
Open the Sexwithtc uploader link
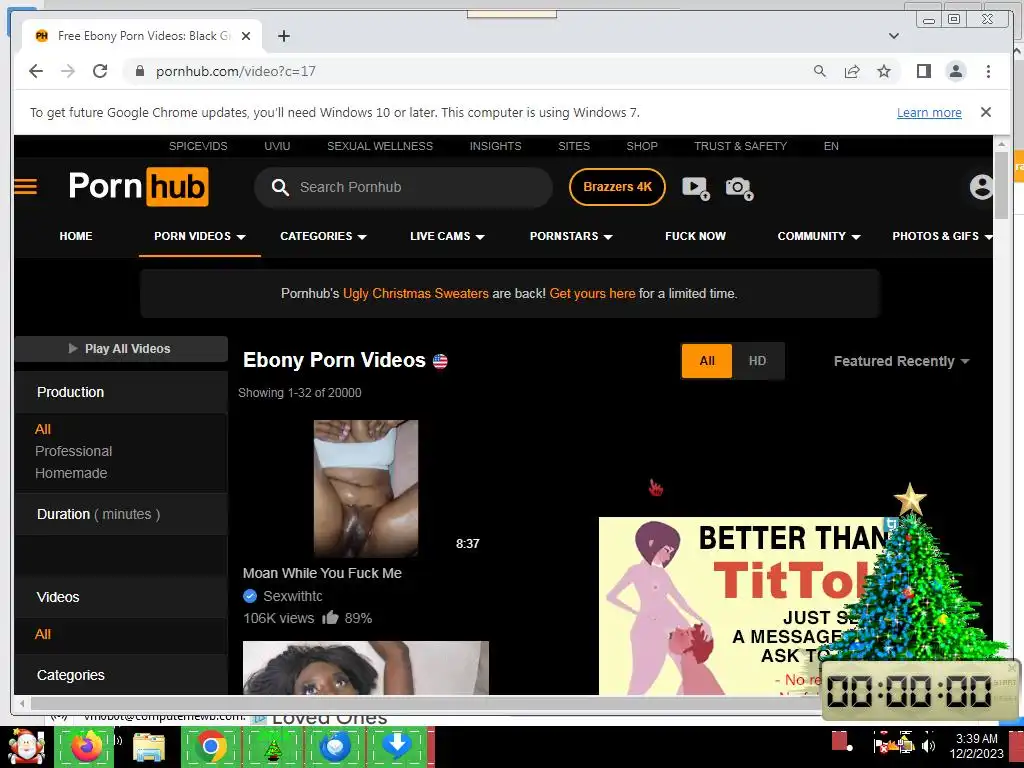(293, 596)
